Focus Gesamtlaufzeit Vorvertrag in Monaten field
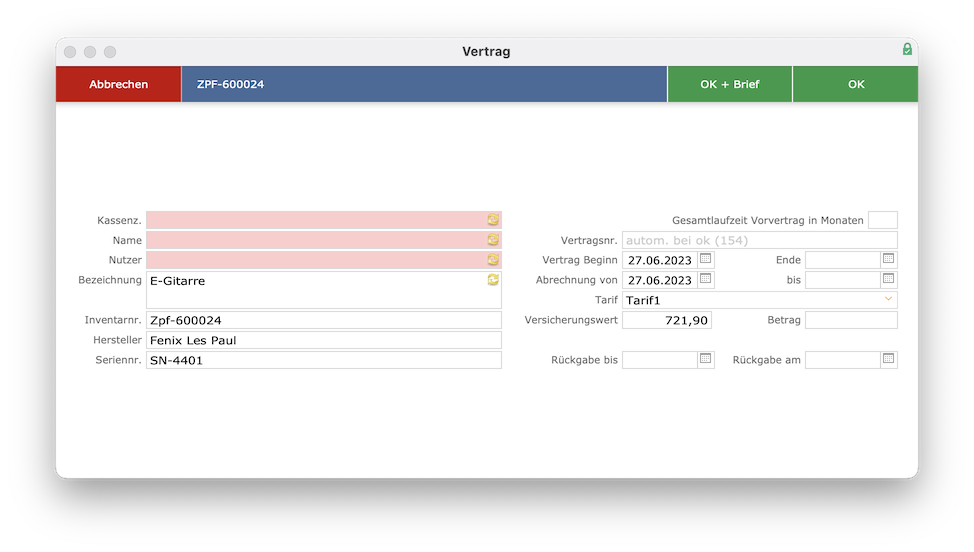This screenshot has width=974, height=552. coord(882,220)
